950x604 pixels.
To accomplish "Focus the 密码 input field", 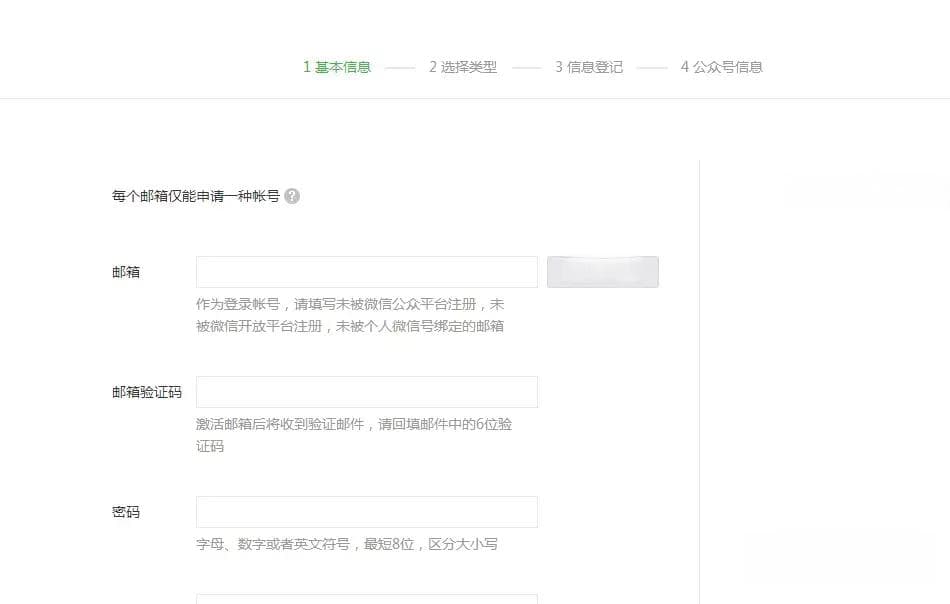I will click(x=367, y=512).
